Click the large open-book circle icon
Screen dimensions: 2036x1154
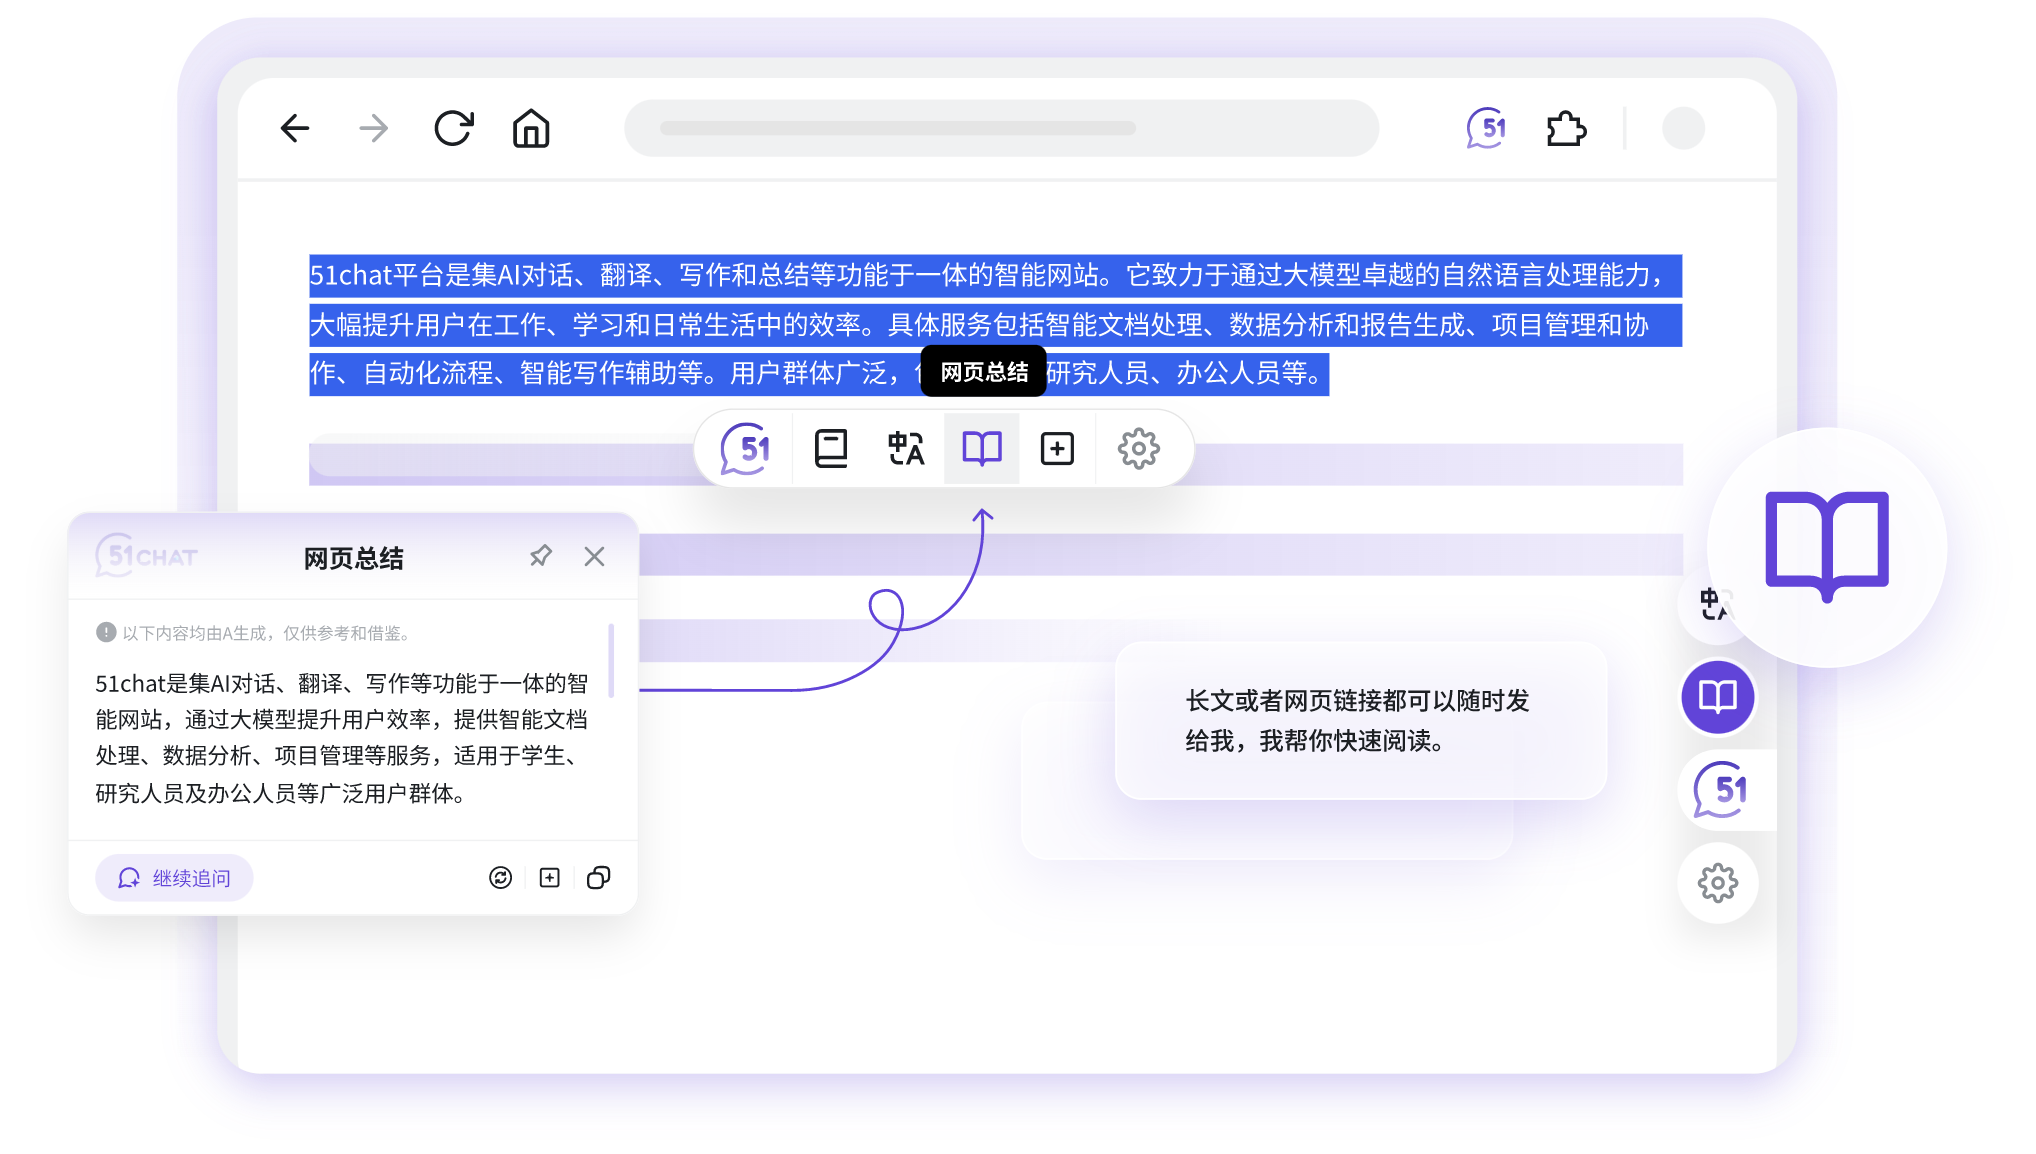click(x=1827, y=547)
